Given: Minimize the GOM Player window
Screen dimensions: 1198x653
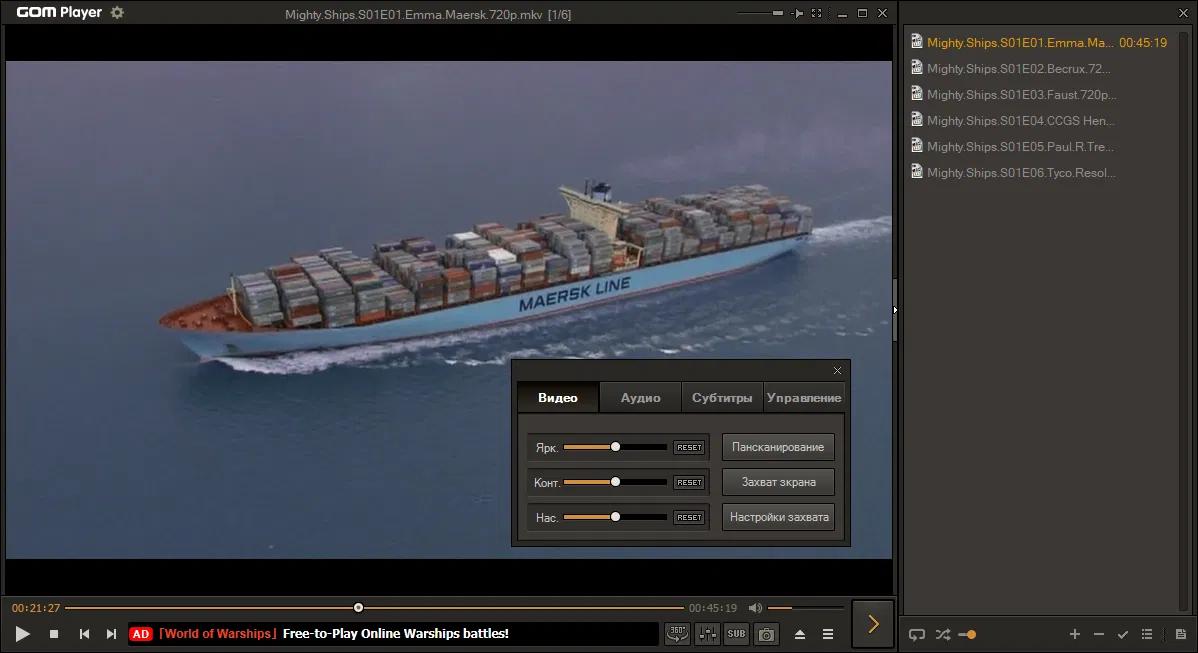Looking at the screenshot, I should point(842,14).
